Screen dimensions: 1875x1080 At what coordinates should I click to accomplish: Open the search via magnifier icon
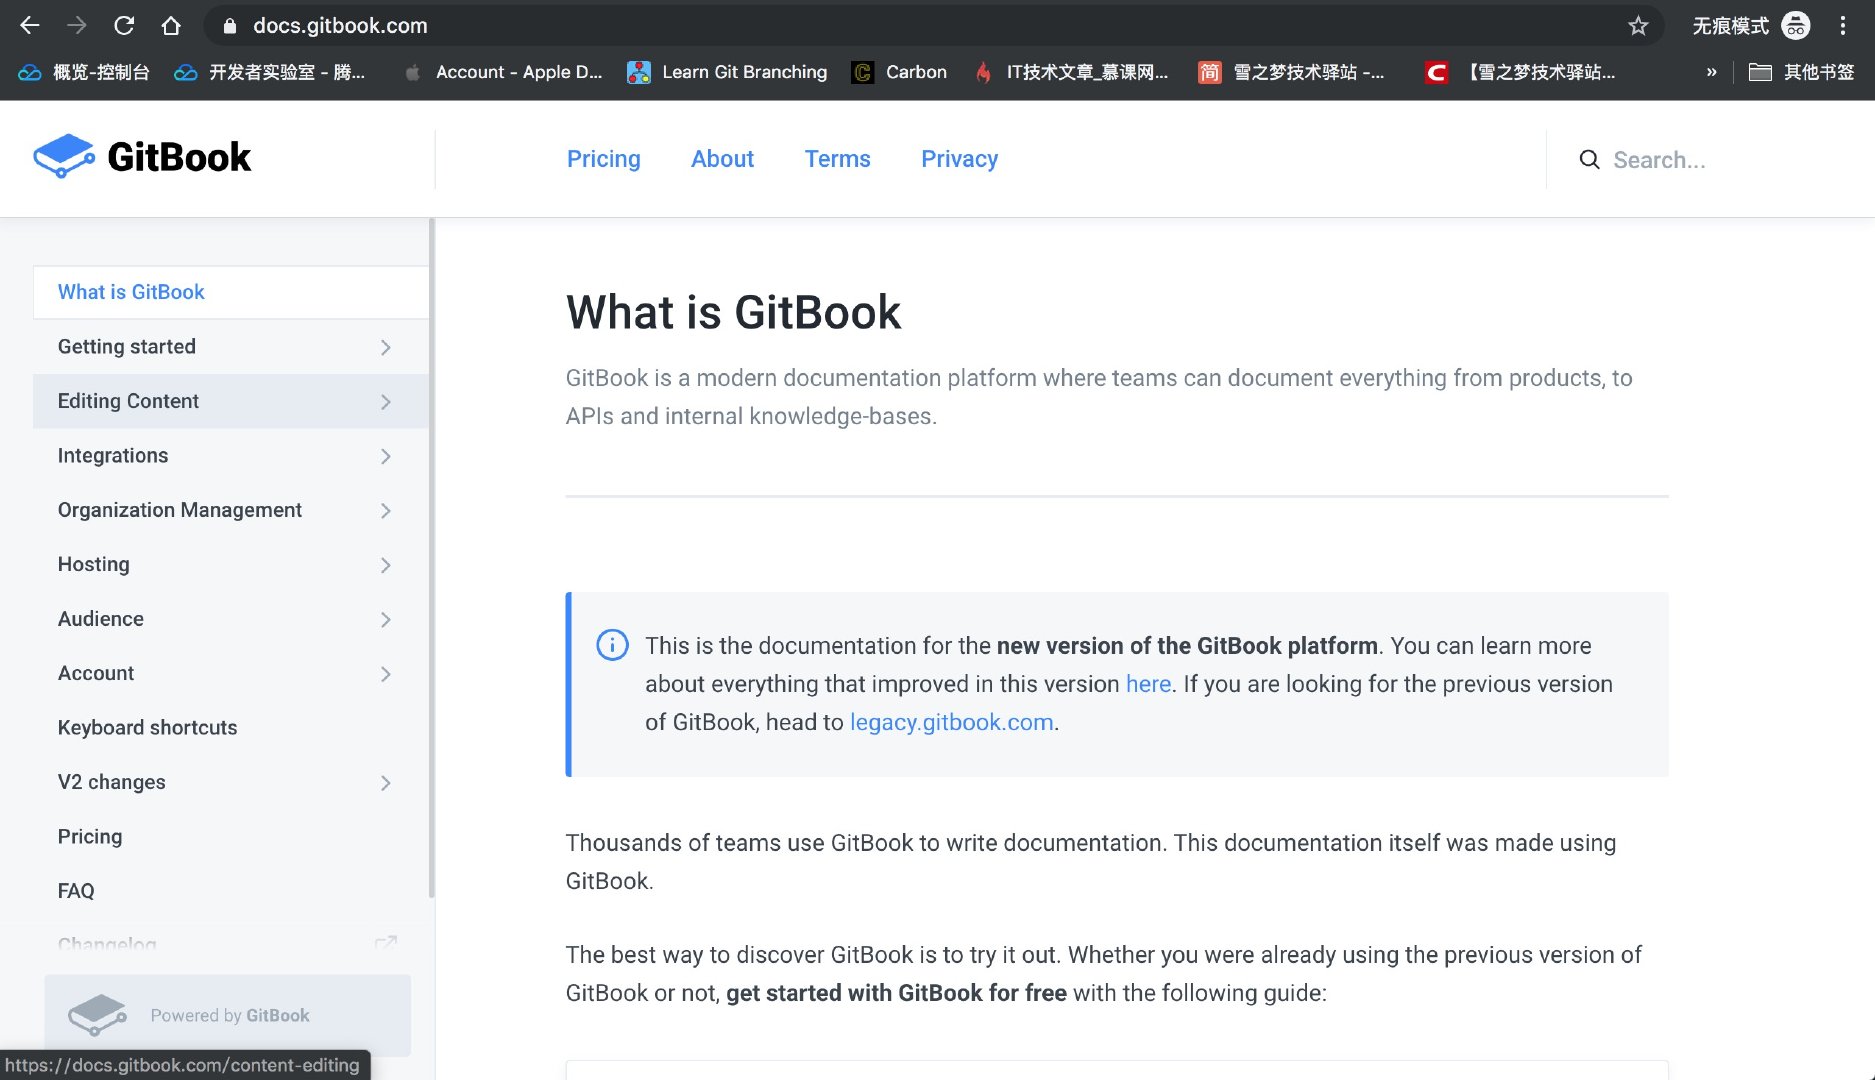point(1589,159)
